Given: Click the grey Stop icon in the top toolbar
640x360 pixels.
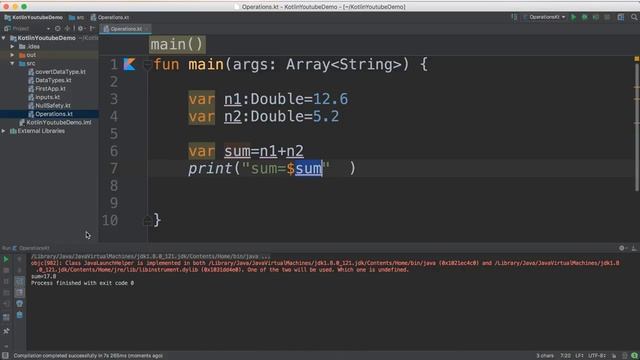Looking at the screenshot, I should tap(607, 17).
